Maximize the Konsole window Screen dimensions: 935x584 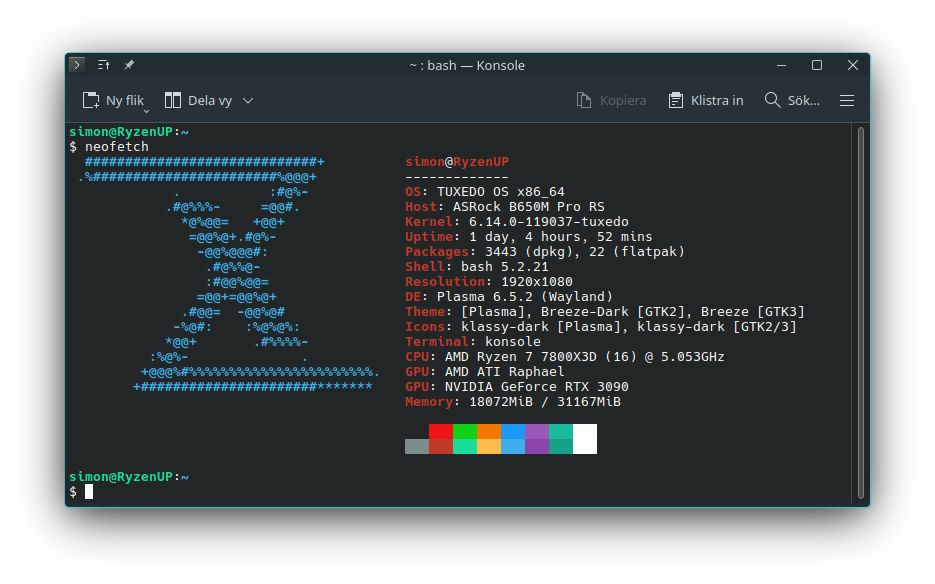(x=817, y=65)
